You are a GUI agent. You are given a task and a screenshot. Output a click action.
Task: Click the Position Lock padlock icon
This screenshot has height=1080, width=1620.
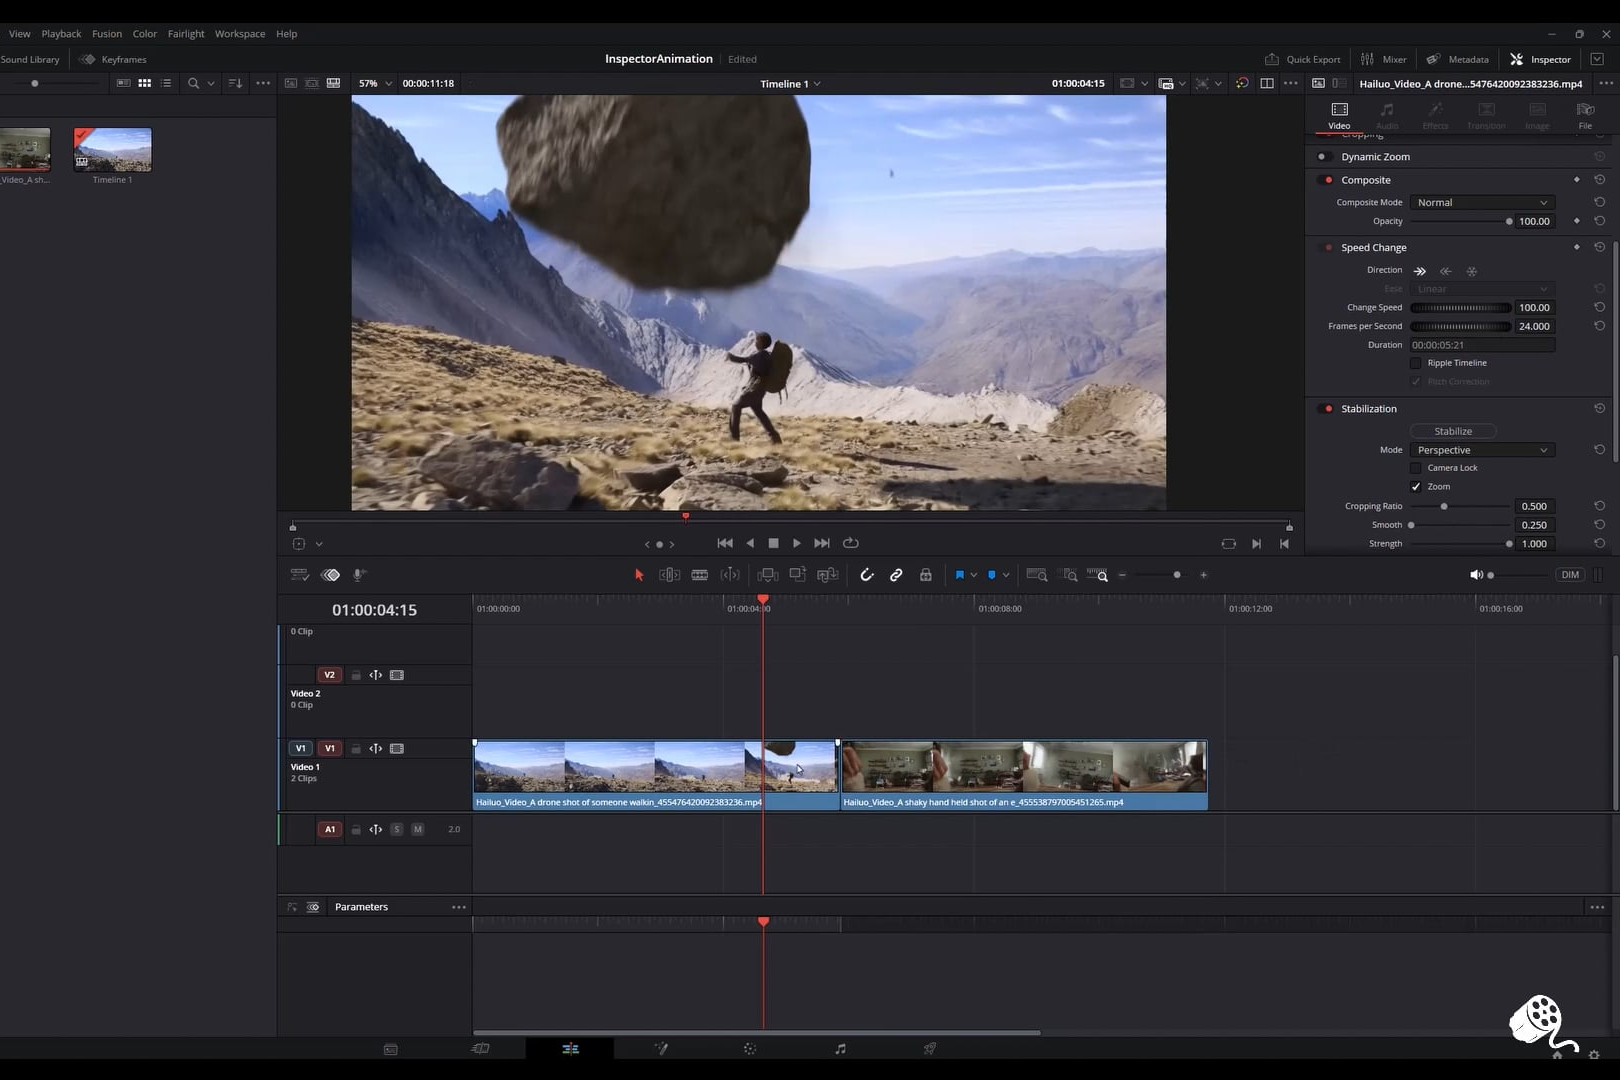926,575
